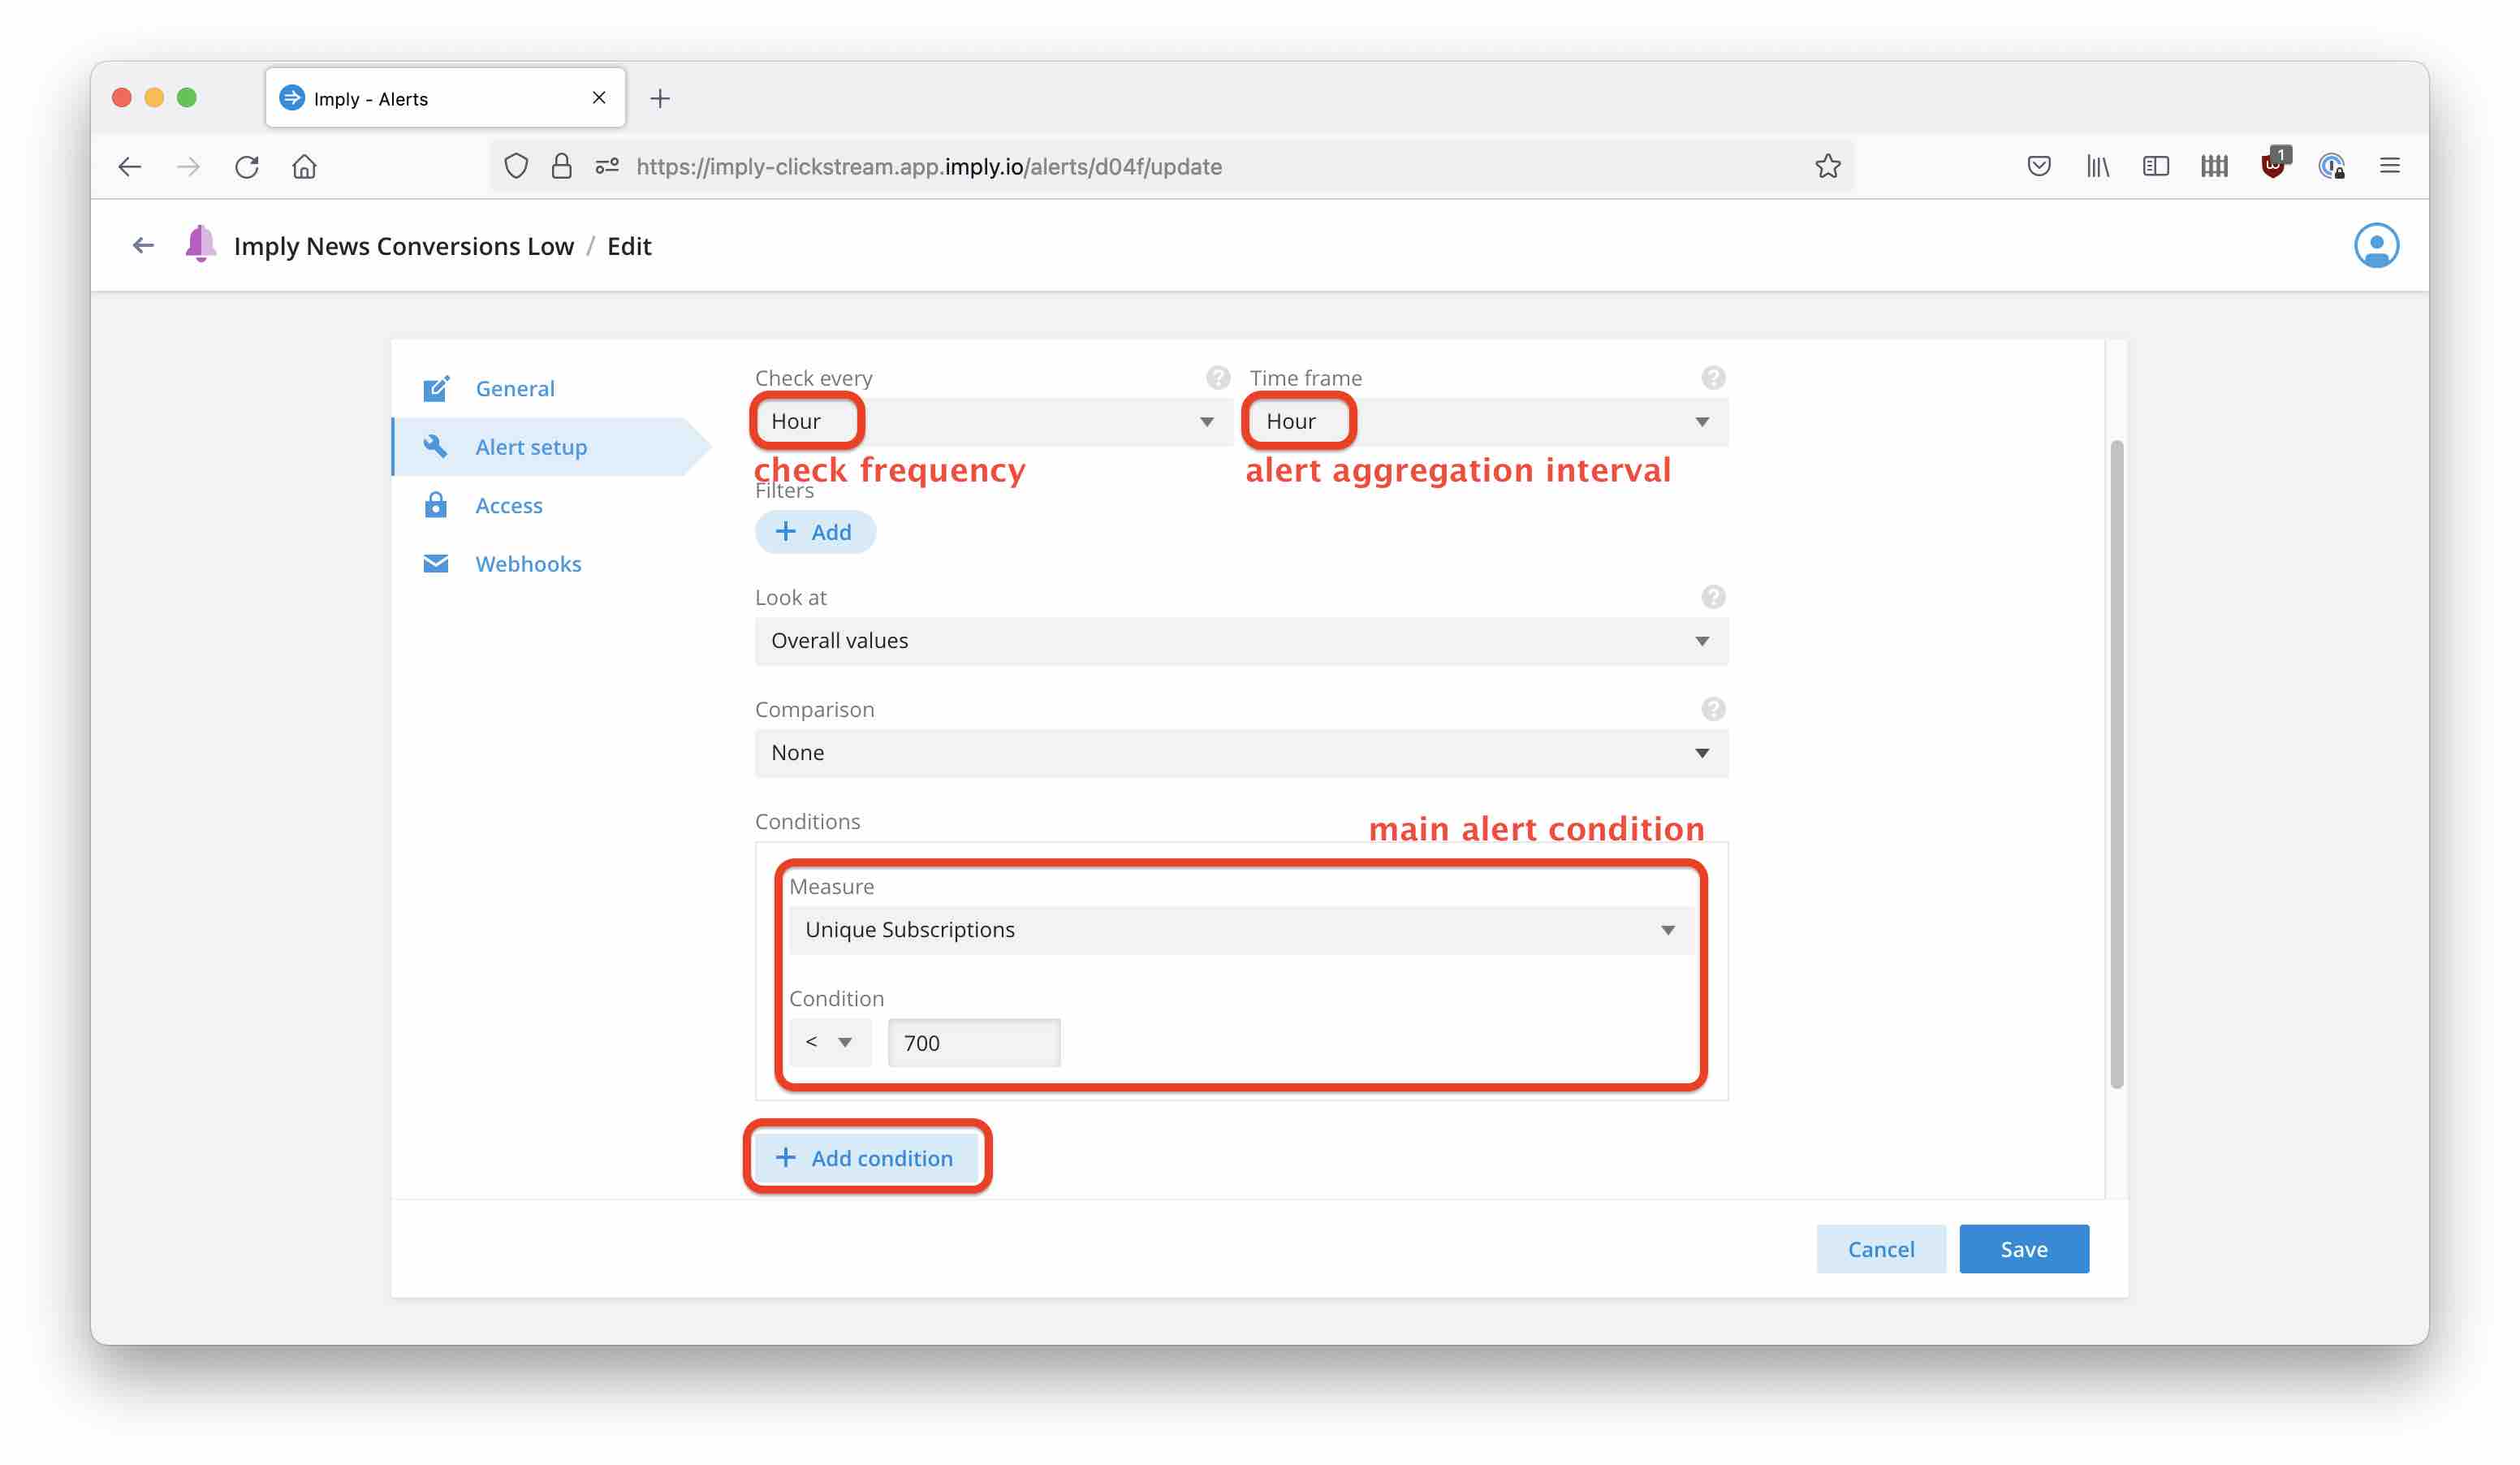Click the back arrow navigation icon
The height and width of the screenshot is (1465, 2520).
(x=145, y=246)
